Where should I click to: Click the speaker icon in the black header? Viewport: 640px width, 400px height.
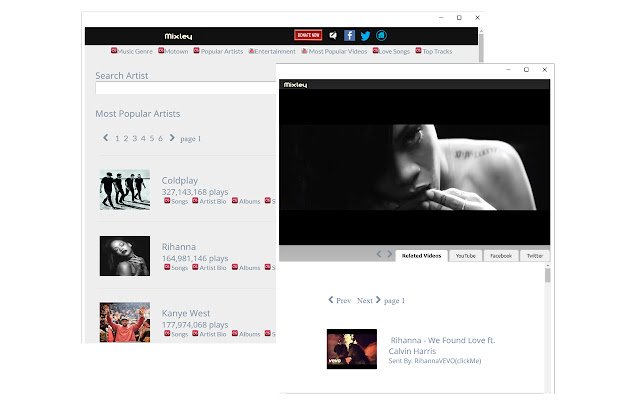coord(333,36)
